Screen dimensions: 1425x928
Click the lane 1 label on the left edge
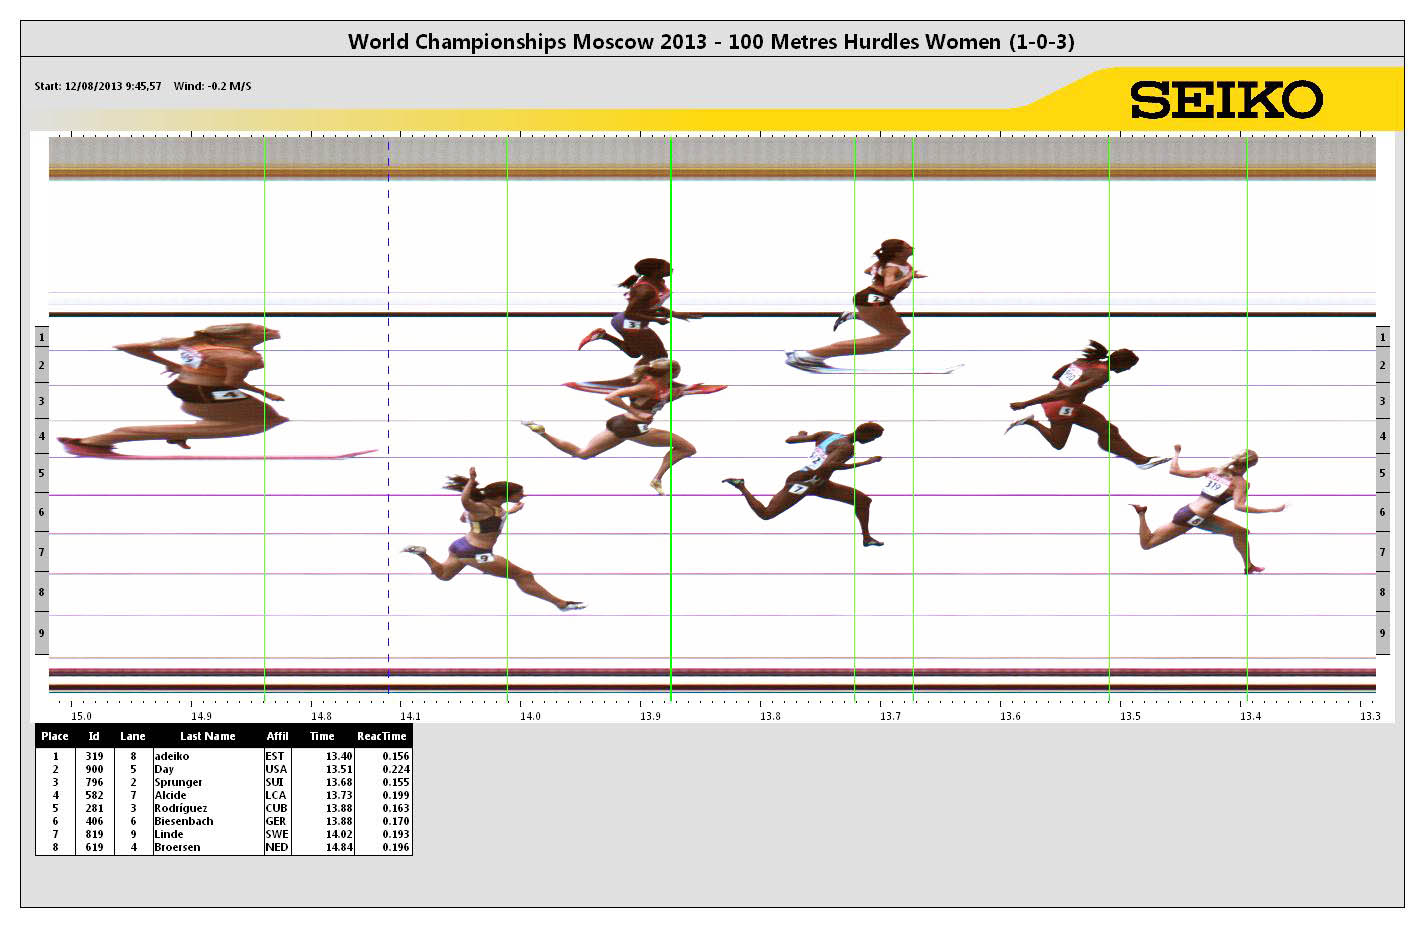(x=41, y=338)
